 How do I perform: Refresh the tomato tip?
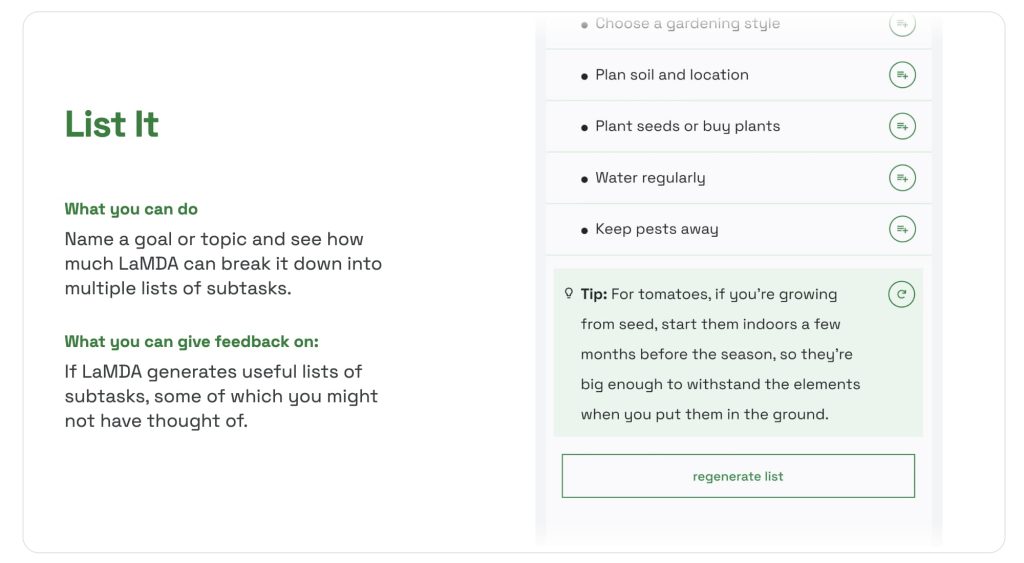(x=901, y=294)
